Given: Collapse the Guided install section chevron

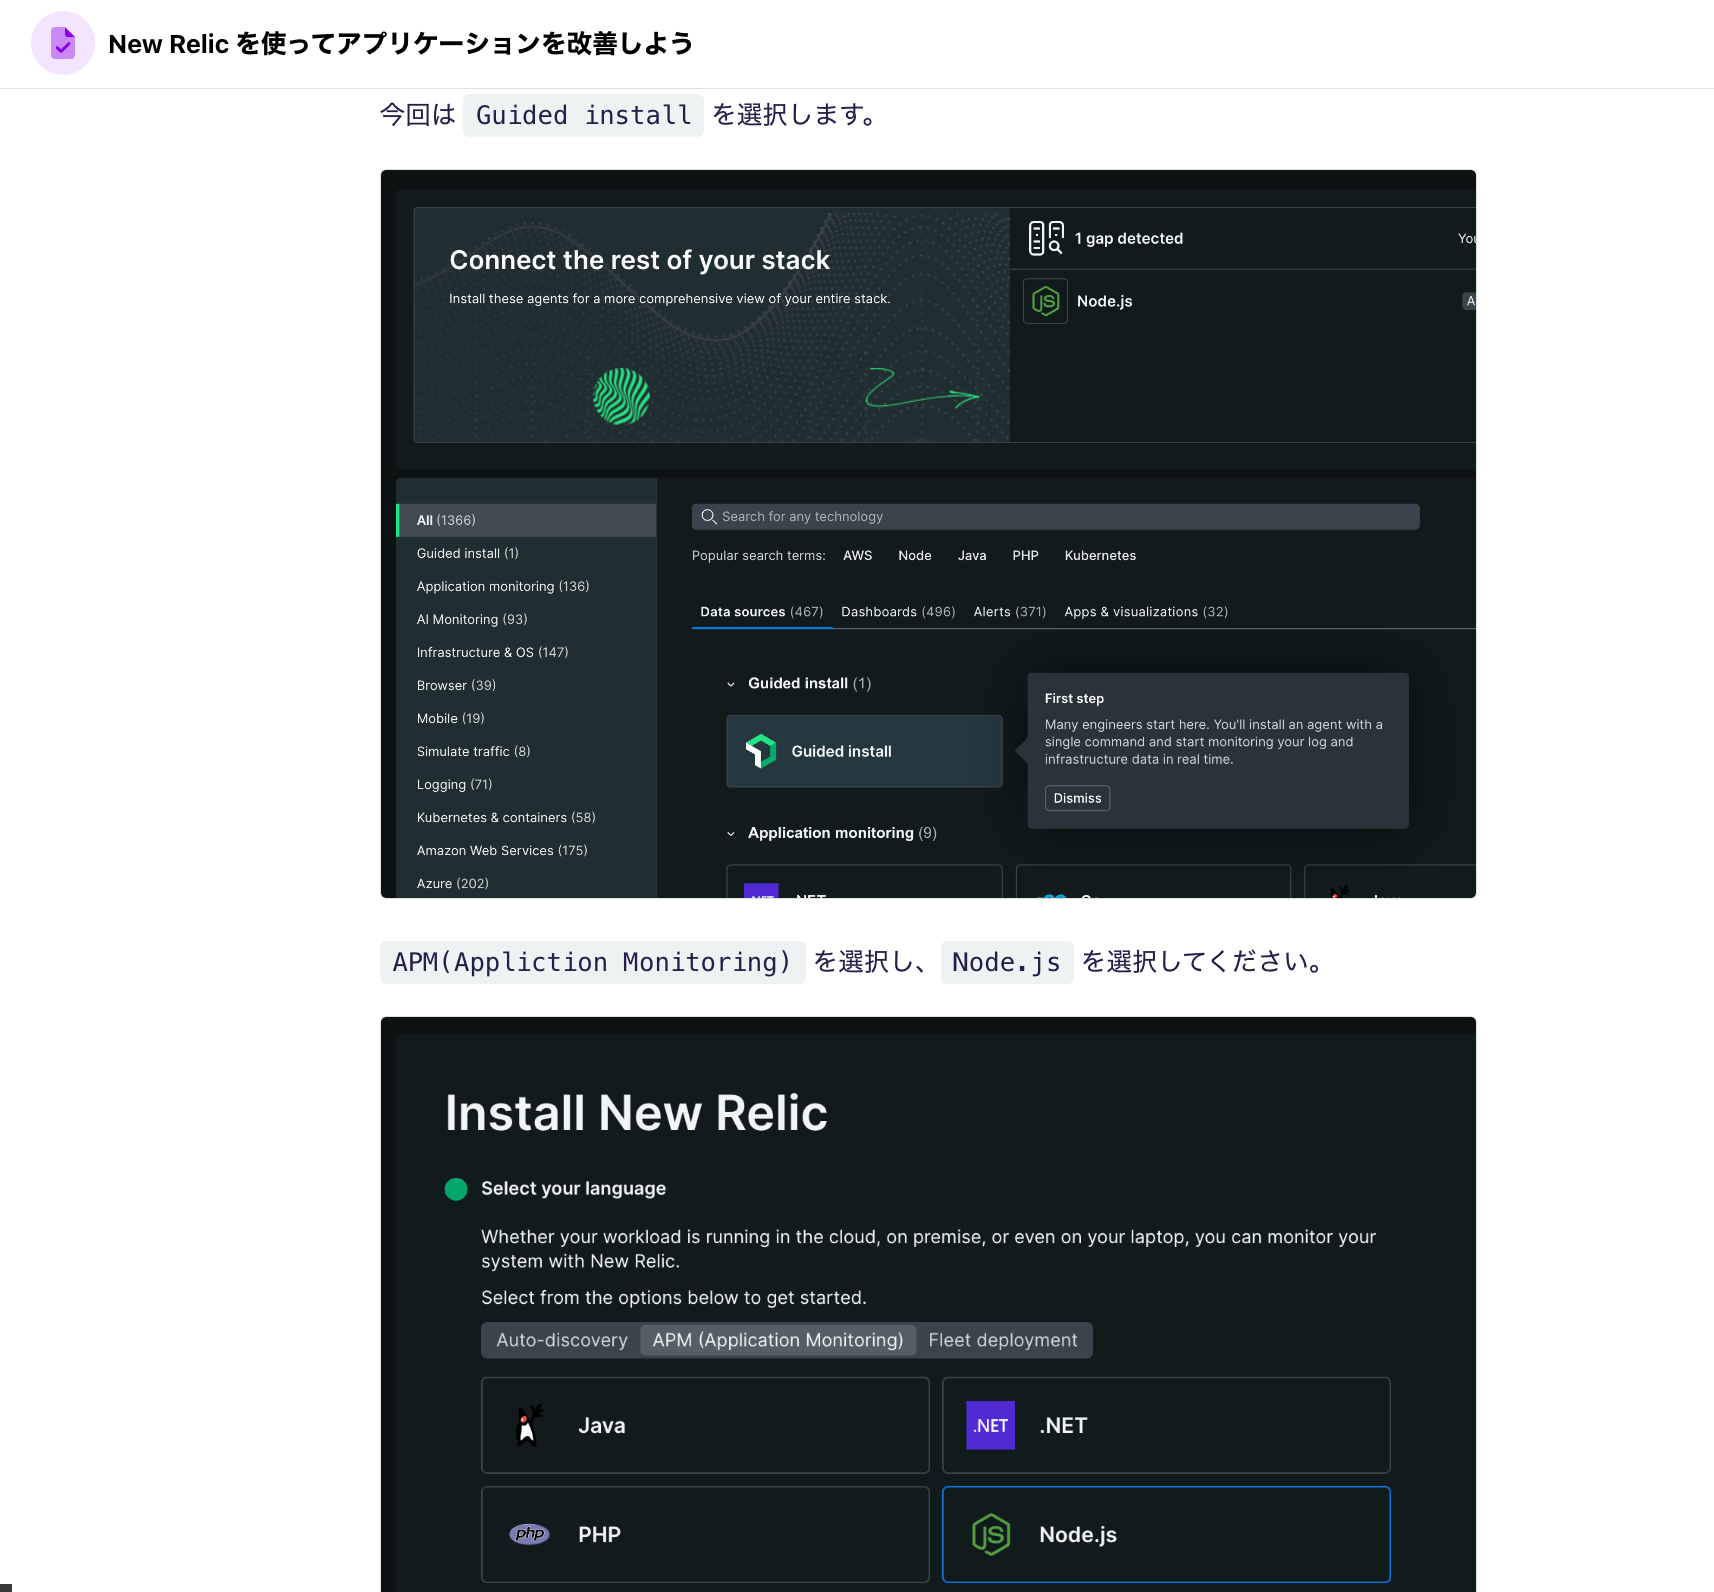Looking at the screenshot, I should click(x=731, y=684).
